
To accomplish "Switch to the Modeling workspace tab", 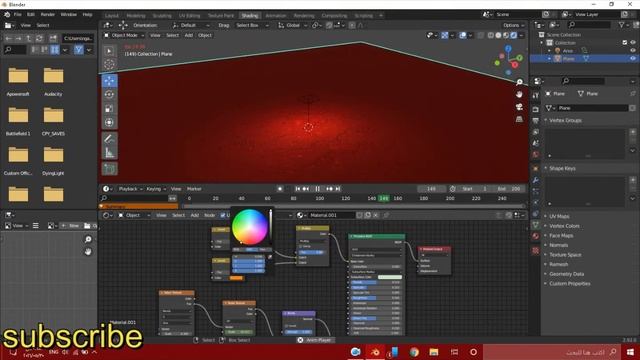I will point(136,16).
